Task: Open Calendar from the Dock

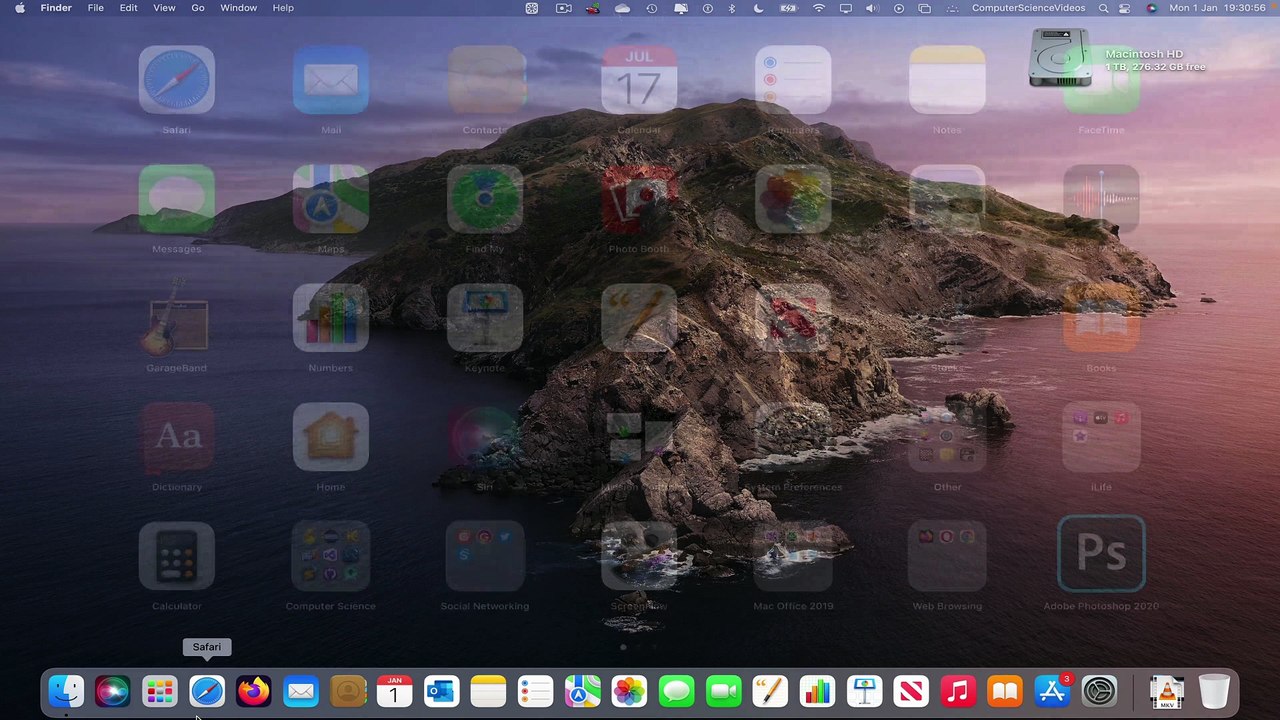Action: 395,691
